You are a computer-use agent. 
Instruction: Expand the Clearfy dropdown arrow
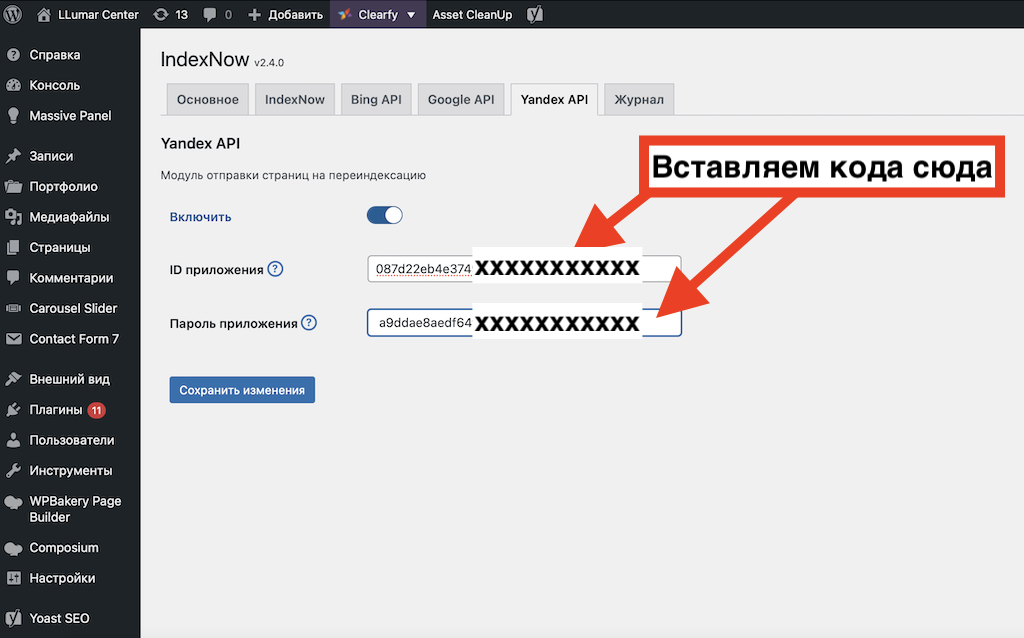[411, 15]
